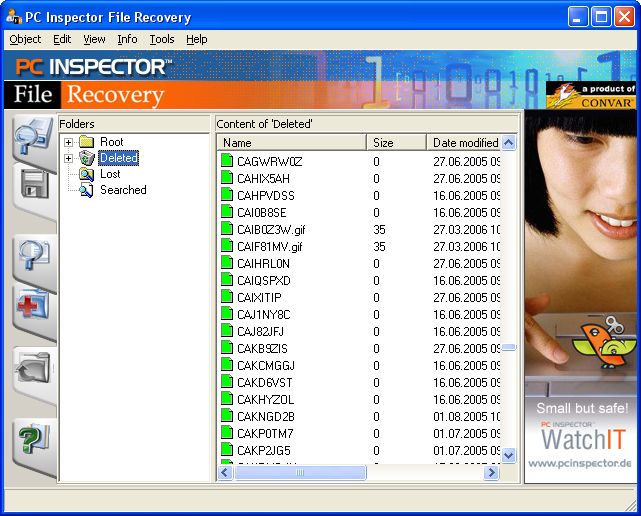Select the Searched folder label
Screen dimensions: 641x516
[123, 190]
